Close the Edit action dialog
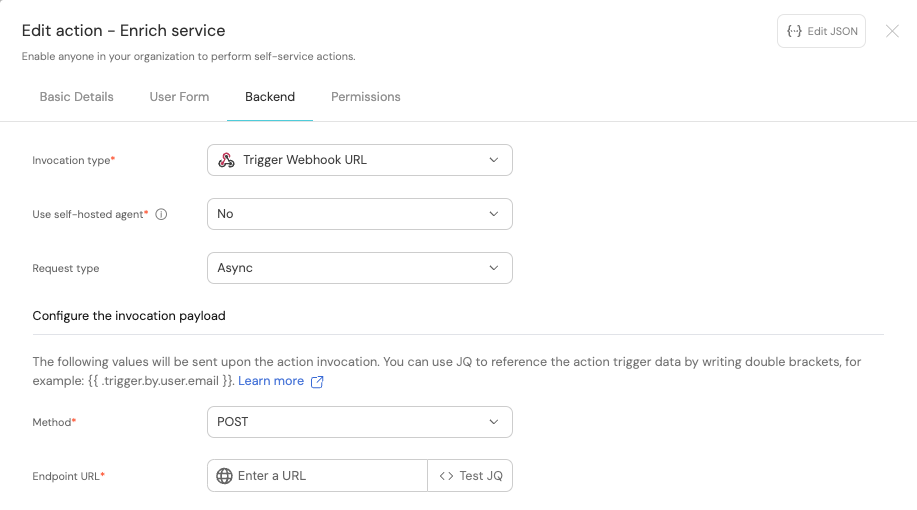 point(892,31)
